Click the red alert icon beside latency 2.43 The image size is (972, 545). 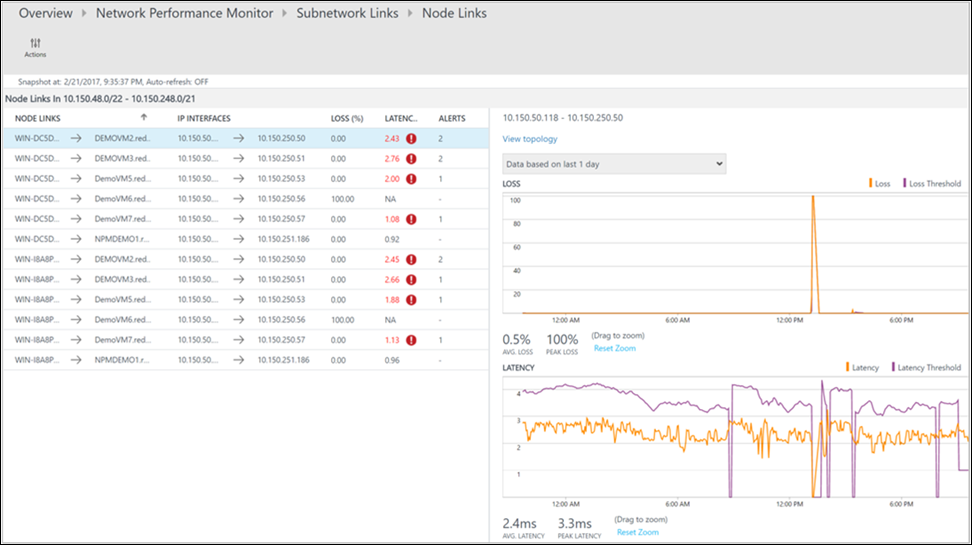(x=411, y=138)
